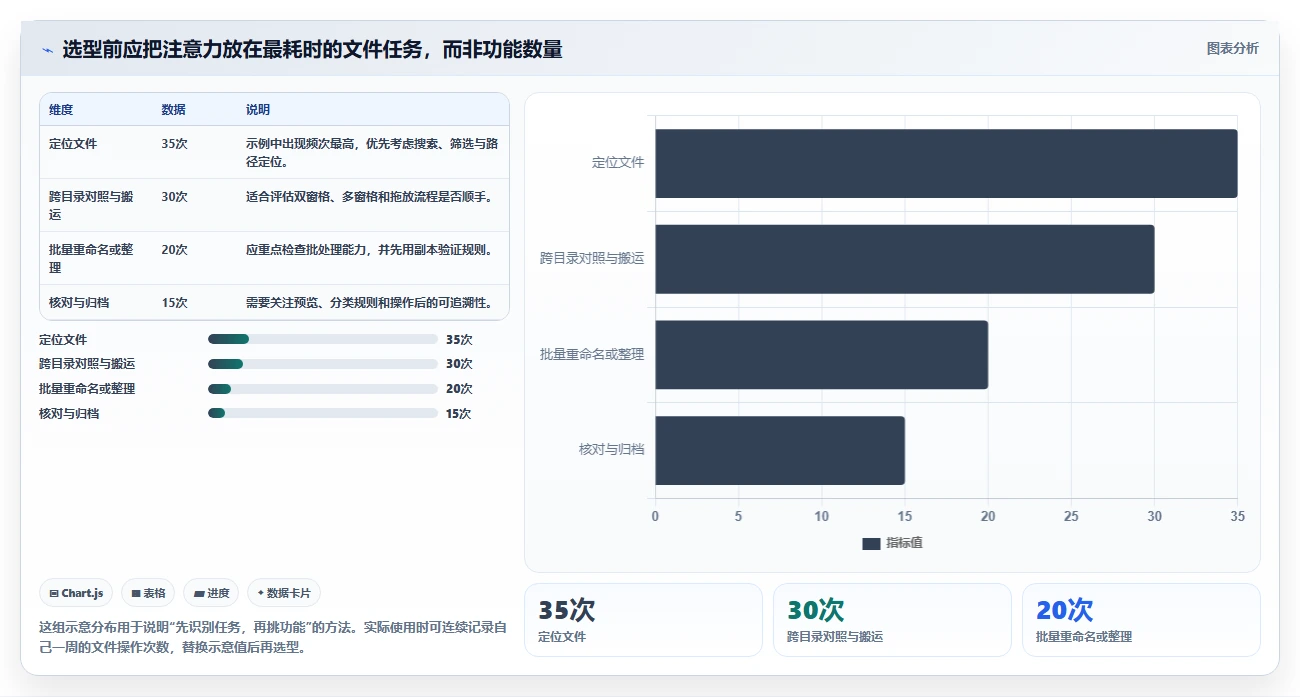Click the 跨目录对照与搬运 y-axis label in the chart

pyautogui.click(x=592, y=258)
